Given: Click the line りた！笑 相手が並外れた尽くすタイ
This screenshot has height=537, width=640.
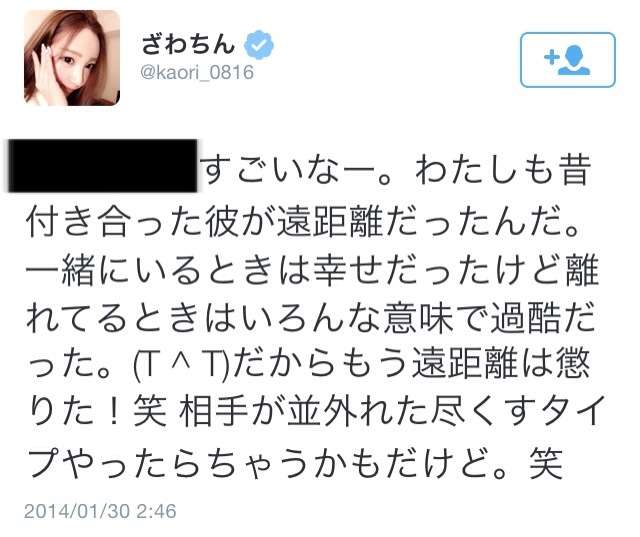Looking at the screenshot, I should click(316, 413).
